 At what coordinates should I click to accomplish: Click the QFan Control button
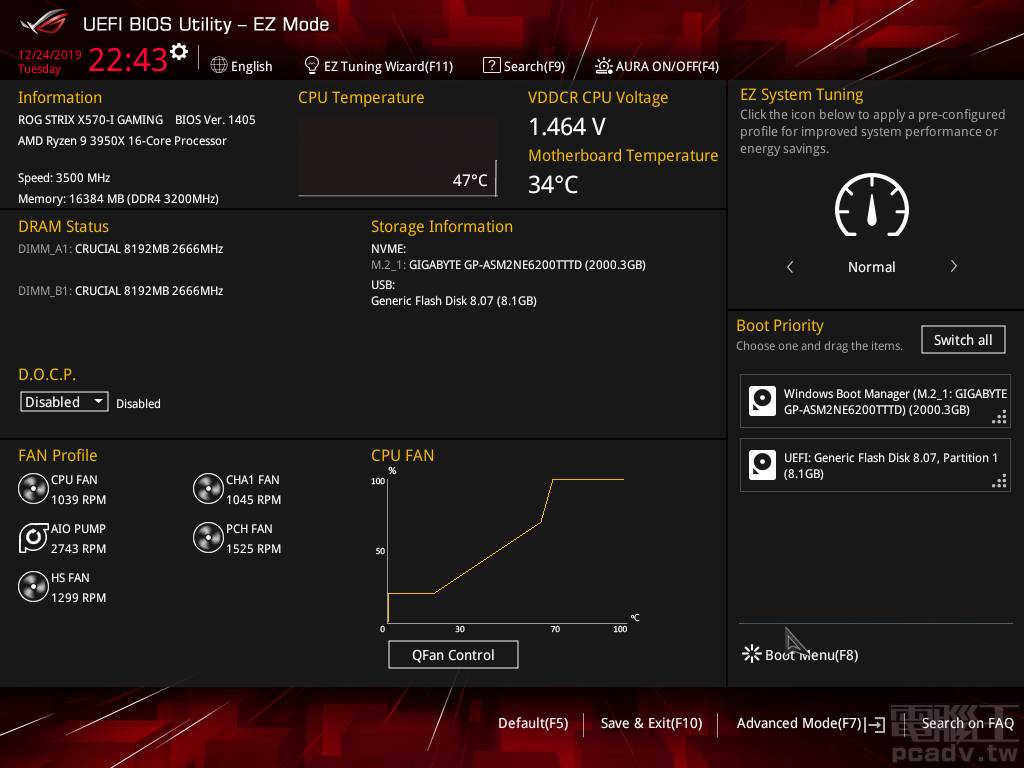coord(453,655)
